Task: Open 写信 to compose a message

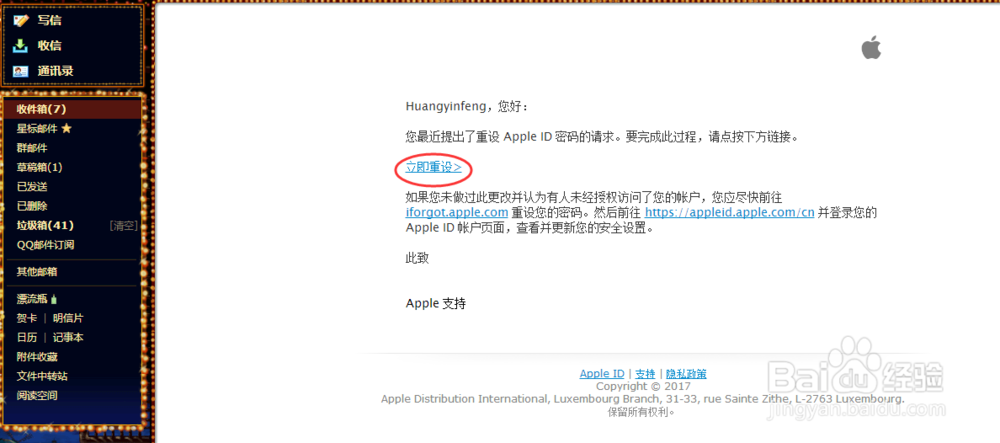Action: 49,20
